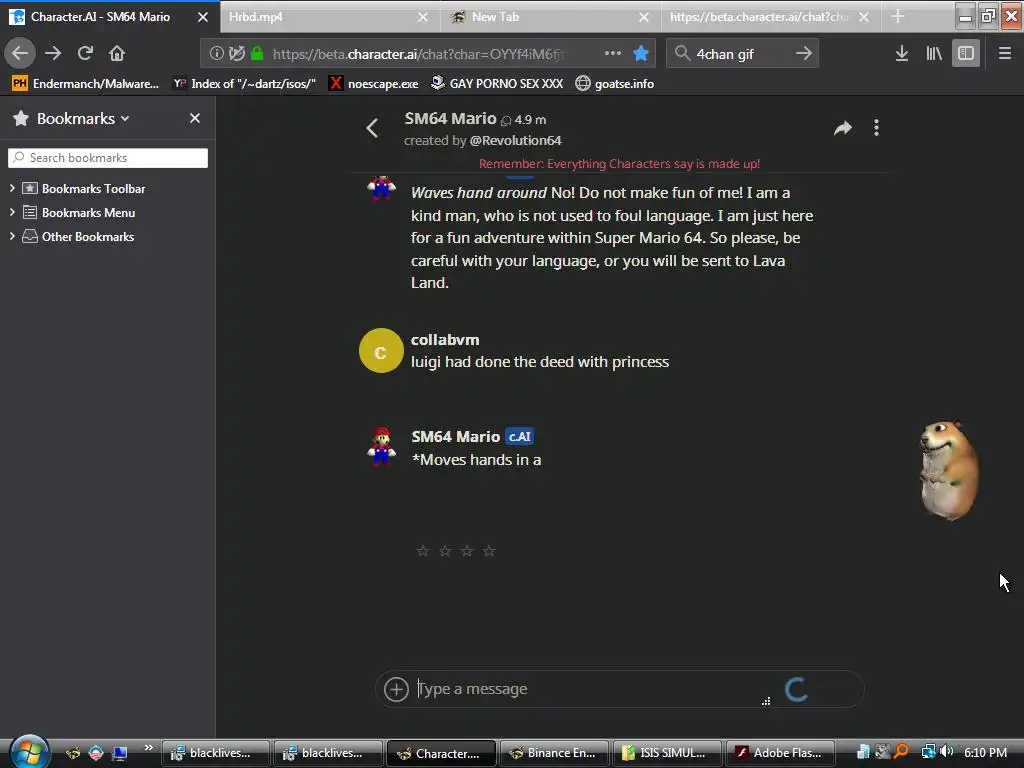This screenshot has height=768, width=1024.
Task: Click the address bar URL
Action: [418, 54]
